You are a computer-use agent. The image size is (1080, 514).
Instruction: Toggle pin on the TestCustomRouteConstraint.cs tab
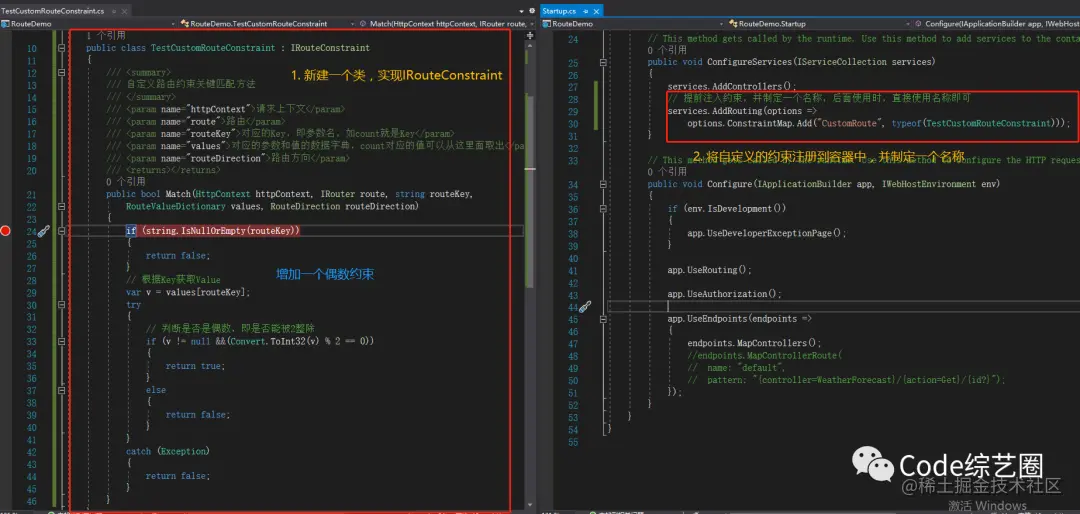(x=114, y=12)
